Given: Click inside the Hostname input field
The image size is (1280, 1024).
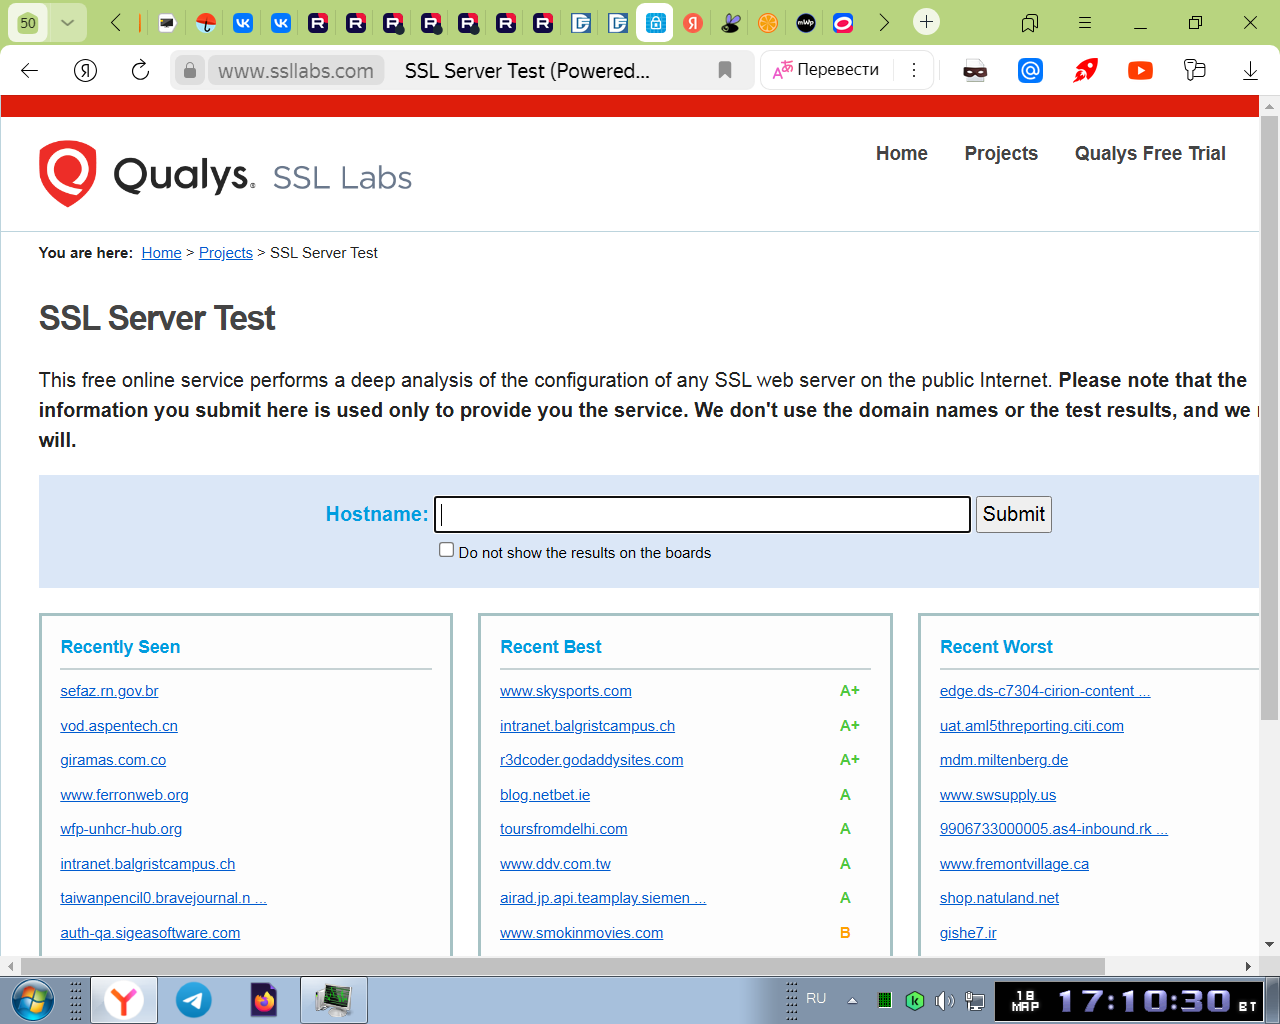Looking at the screenshot, I should [x=702, y=514].
